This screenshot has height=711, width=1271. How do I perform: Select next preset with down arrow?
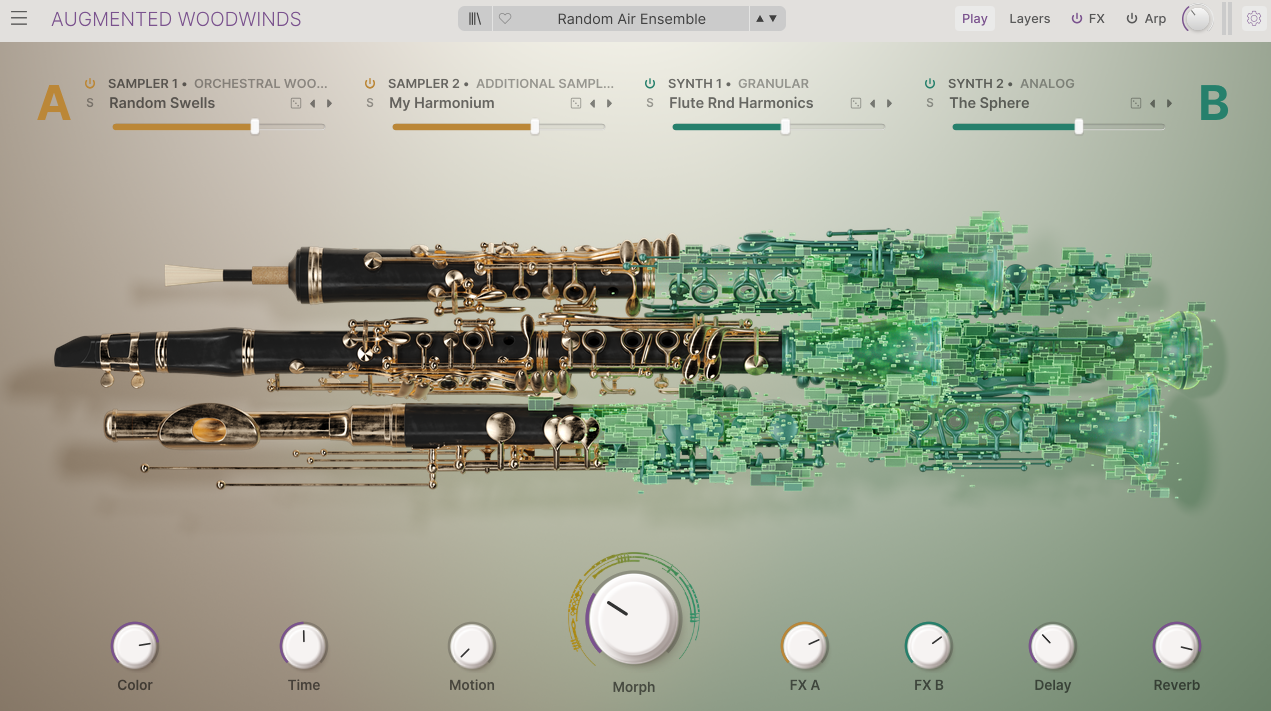(773, 19)
